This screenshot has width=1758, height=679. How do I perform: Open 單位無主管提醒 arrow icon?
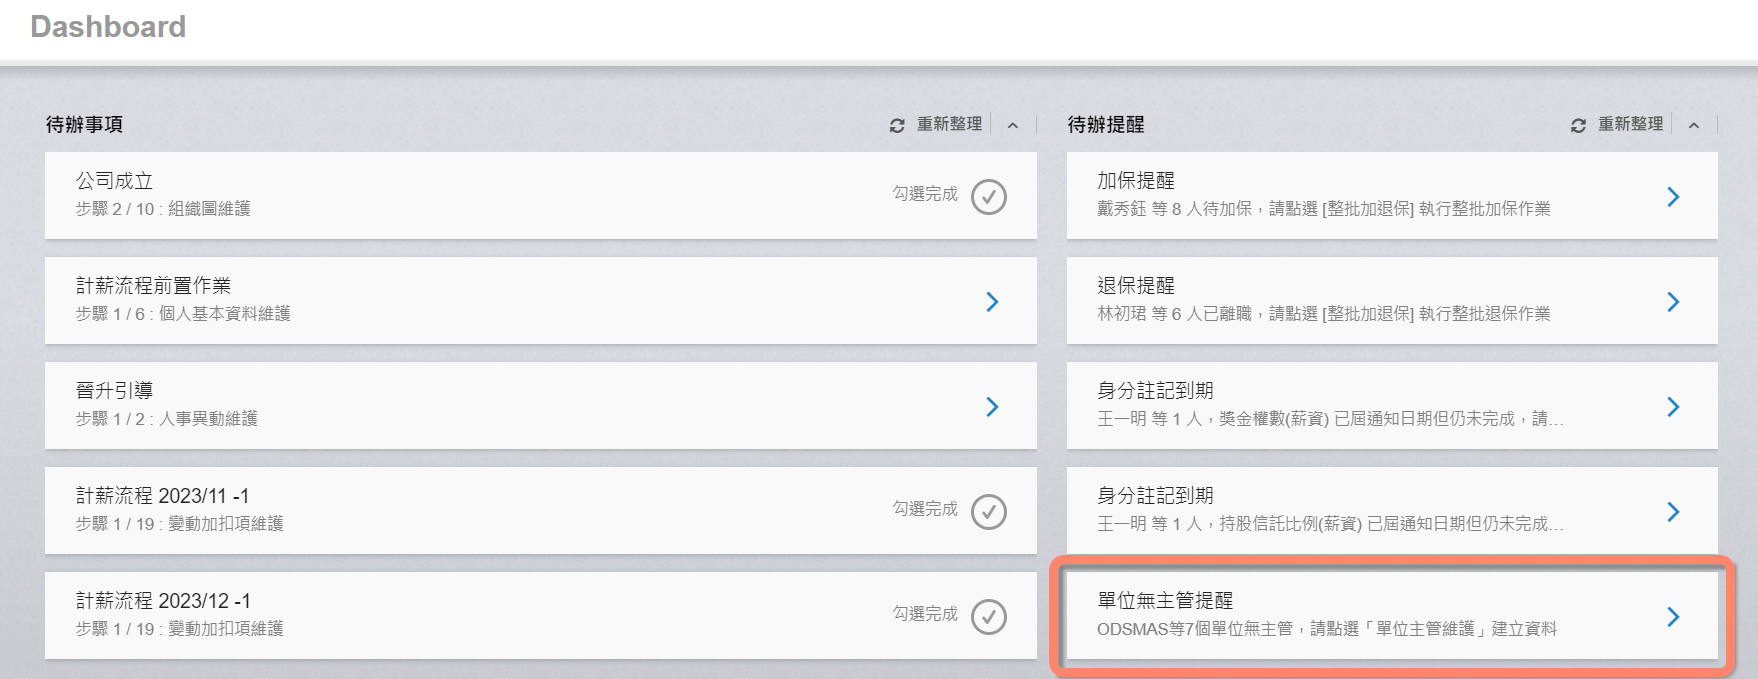pyautogui.click(x=1673, y=617)
